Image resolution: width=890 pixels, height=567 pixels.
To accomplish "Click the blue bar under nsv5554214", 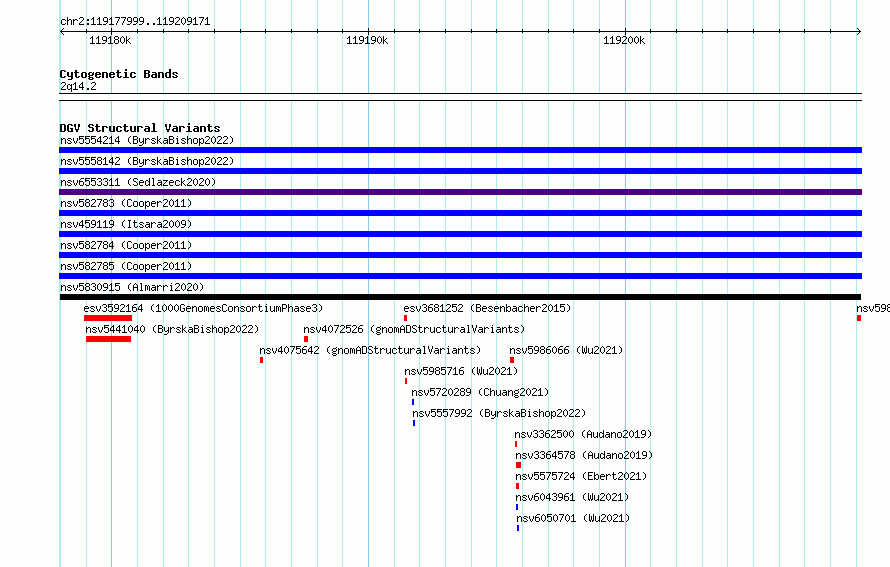I will (x=460, y=150).
